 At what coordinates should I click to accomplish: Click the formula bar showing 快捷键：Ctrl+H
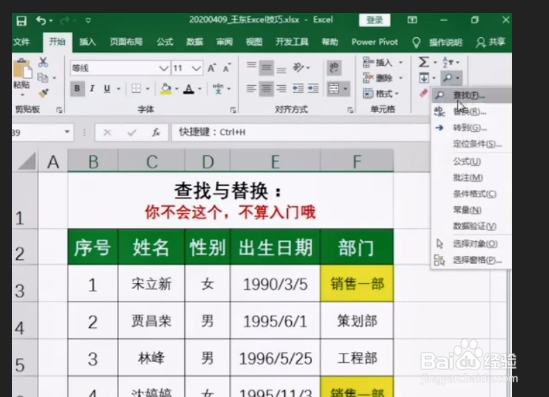300,132
